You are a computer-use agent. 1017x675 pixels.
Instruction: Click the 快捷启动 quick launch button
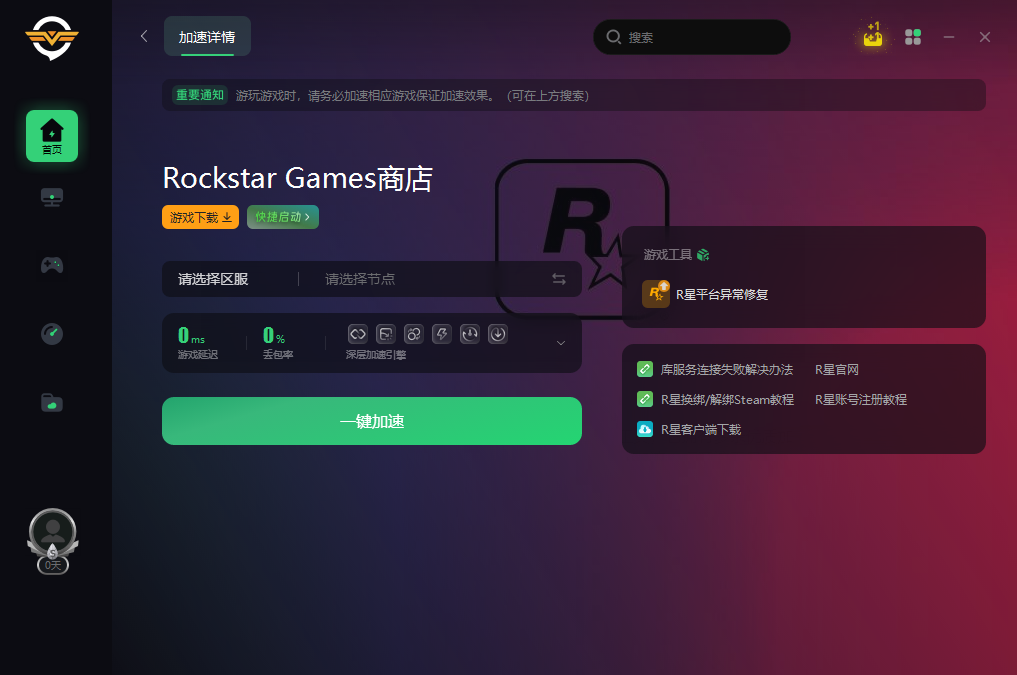[x=283, y=217]
